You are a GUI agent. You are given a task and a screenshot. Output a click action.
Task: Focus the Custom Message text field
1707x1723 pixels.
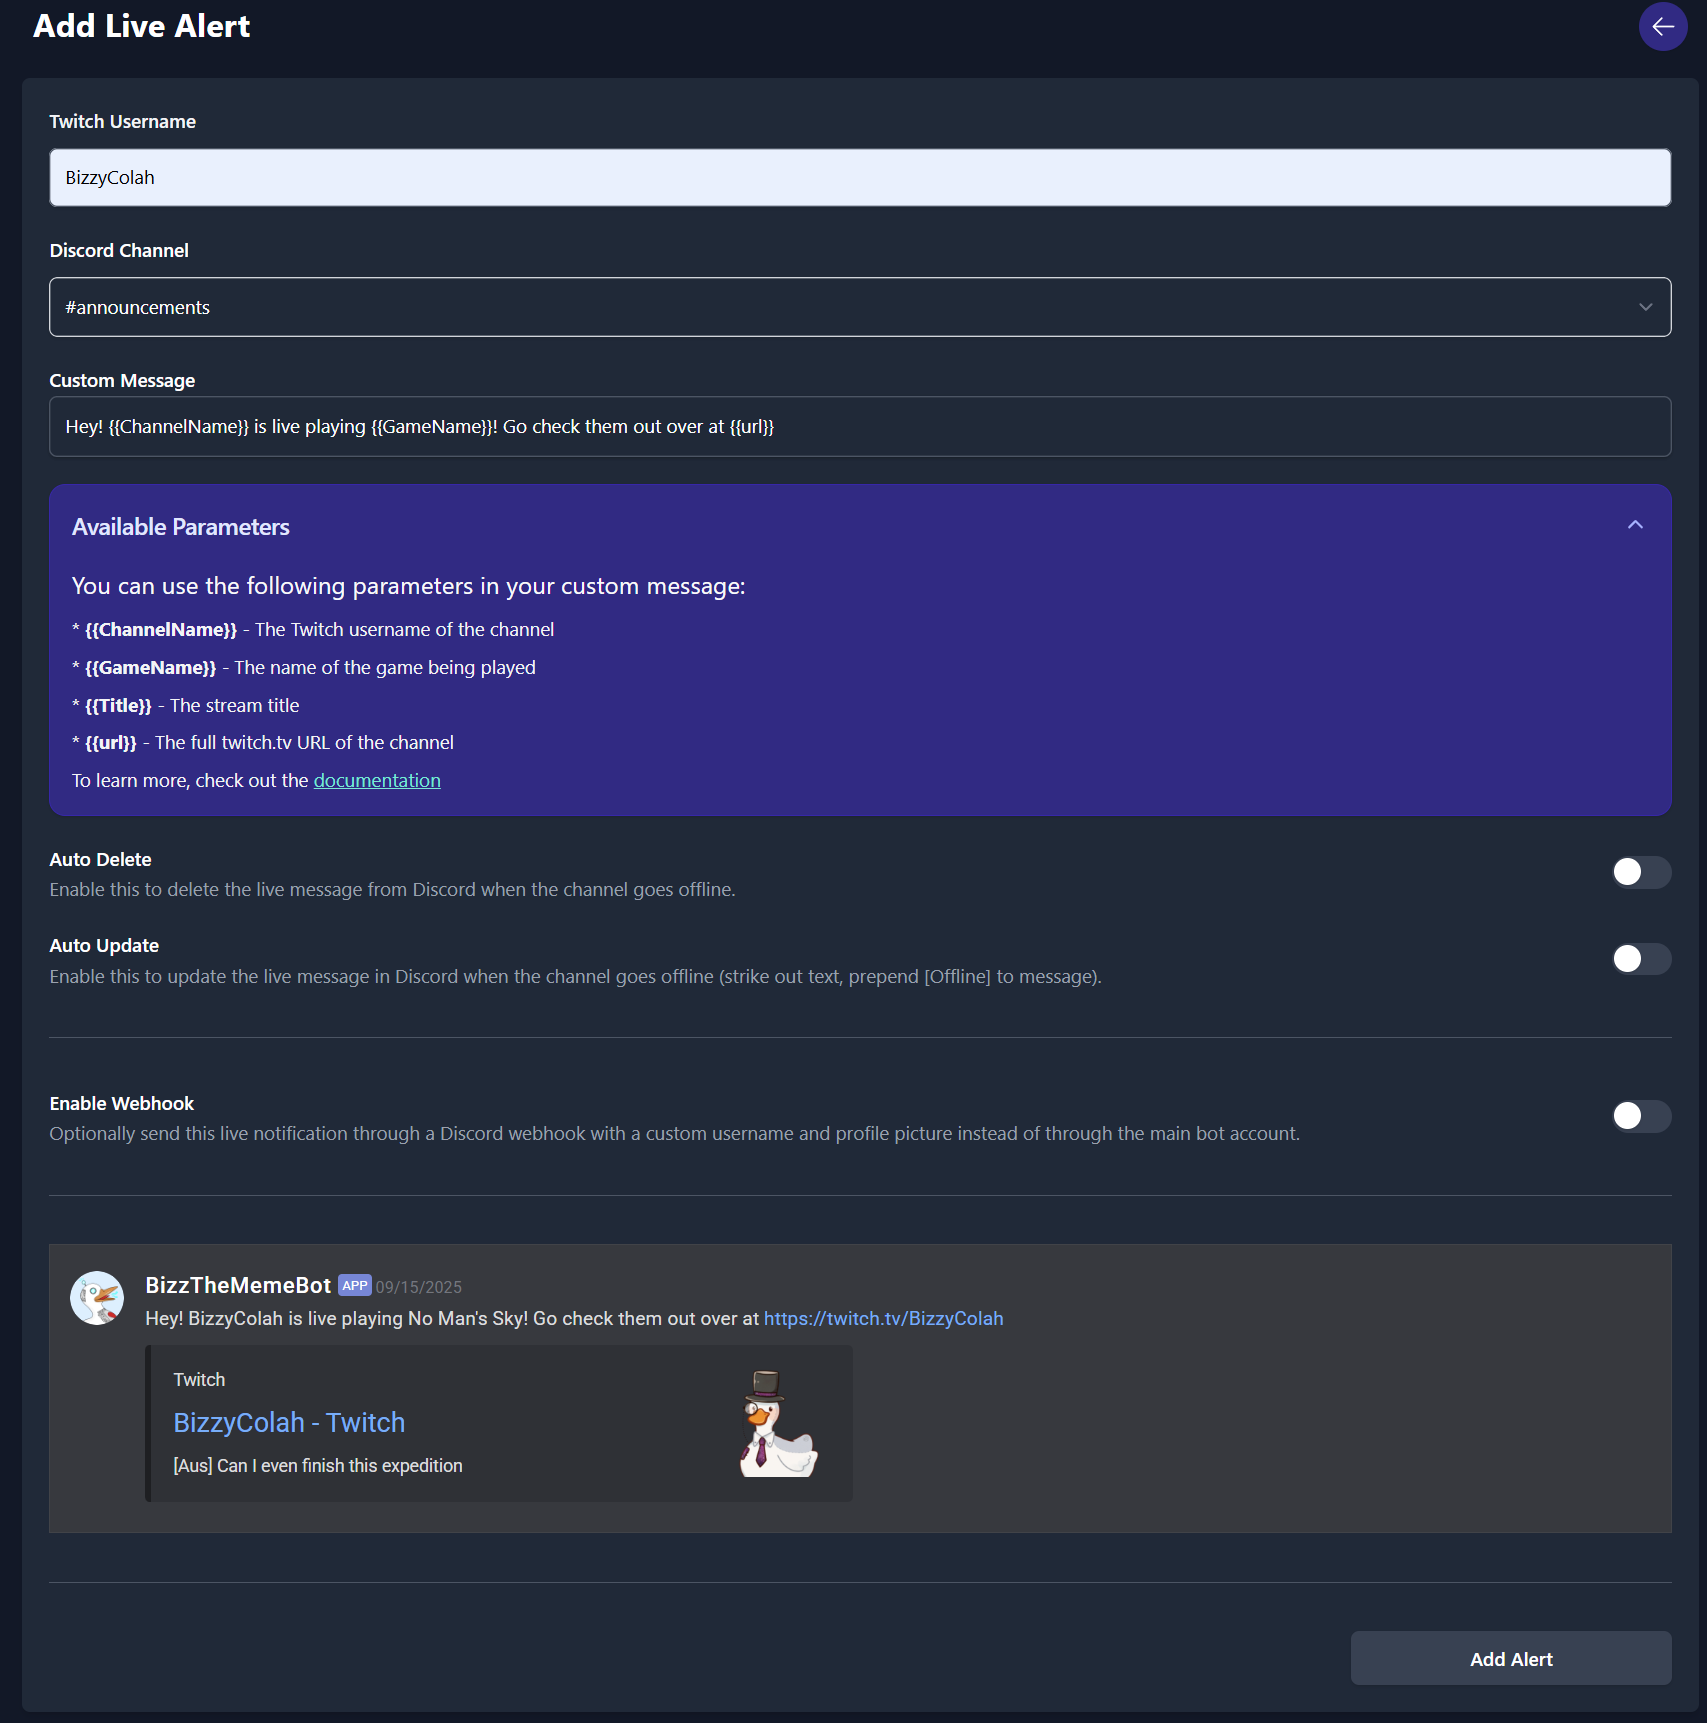point(859,427)
